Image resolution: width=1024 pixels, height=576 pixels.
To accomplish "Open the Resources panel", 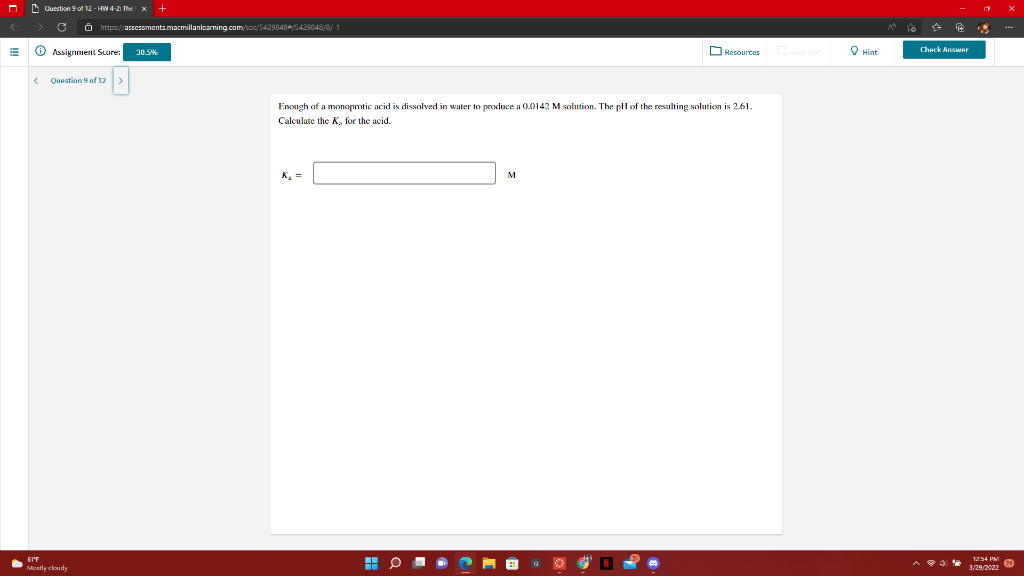I will pos(735,51).
